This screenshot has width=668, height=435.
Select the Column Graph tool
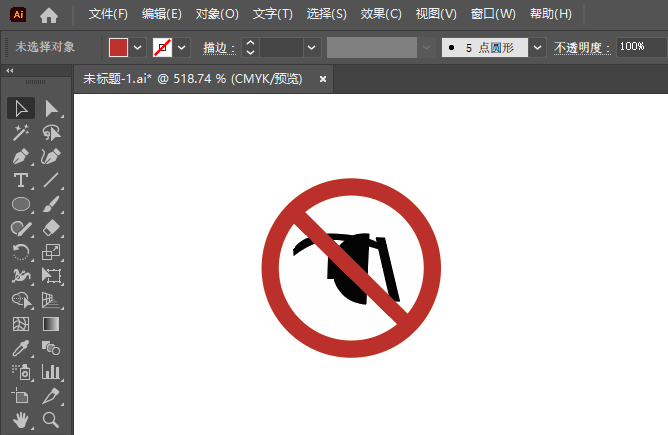(x=52, y=372)
